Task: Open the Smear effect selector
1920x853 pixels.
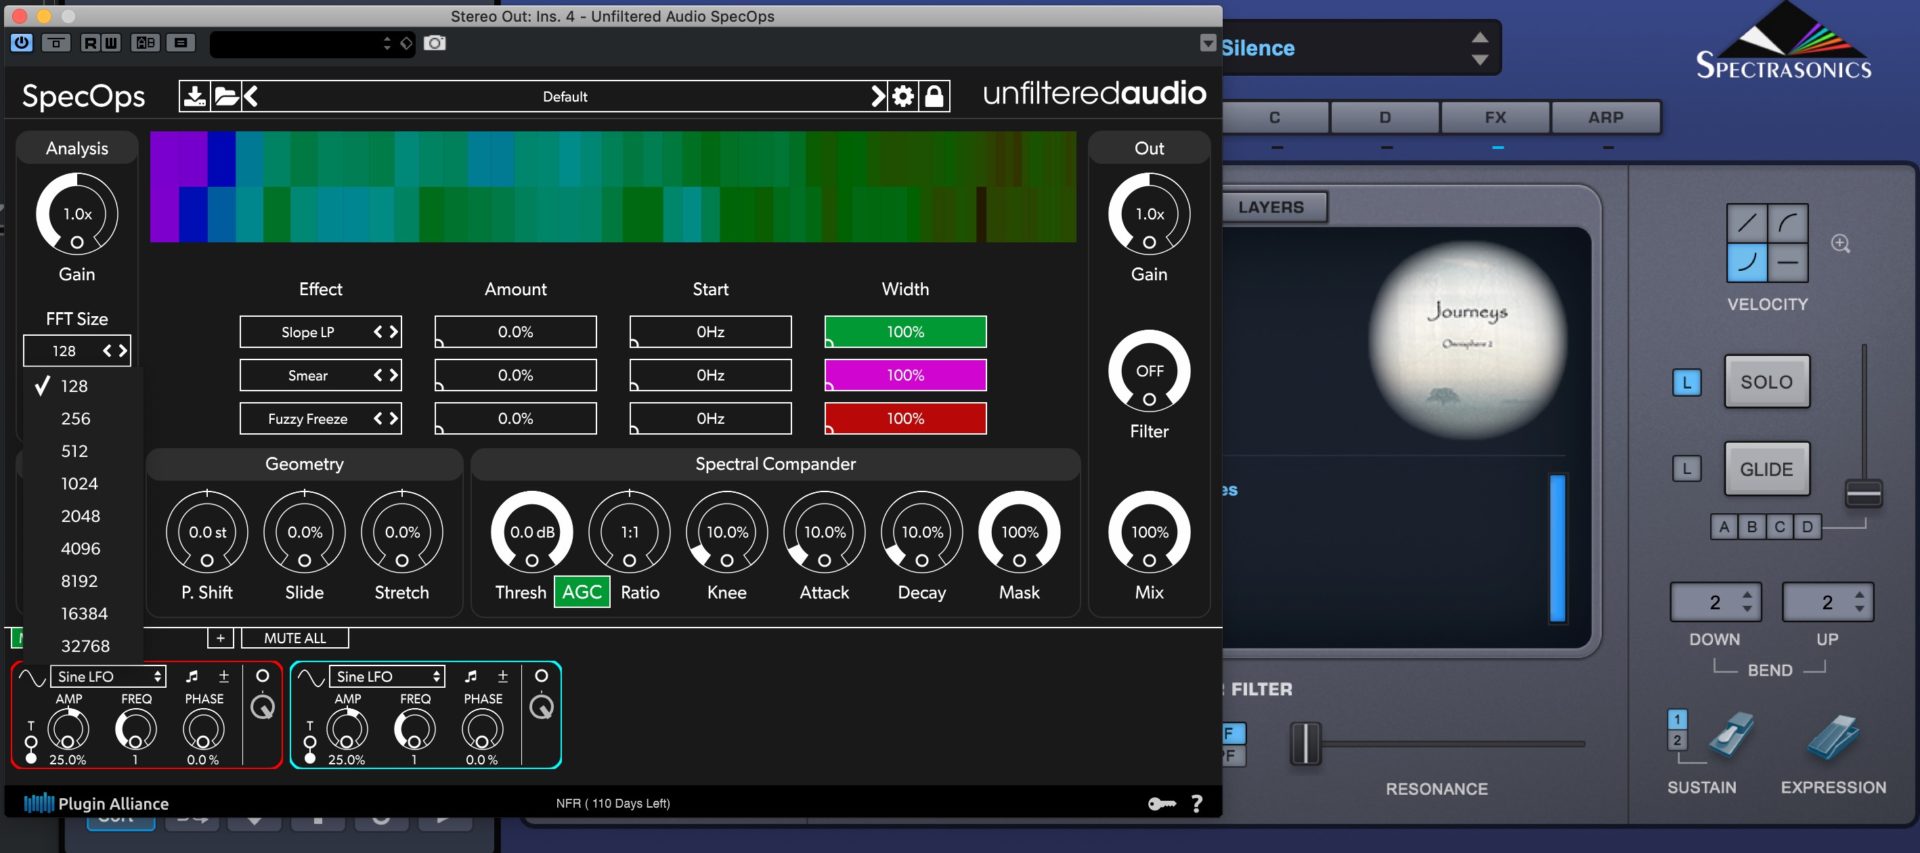Action: click(321, 375)
